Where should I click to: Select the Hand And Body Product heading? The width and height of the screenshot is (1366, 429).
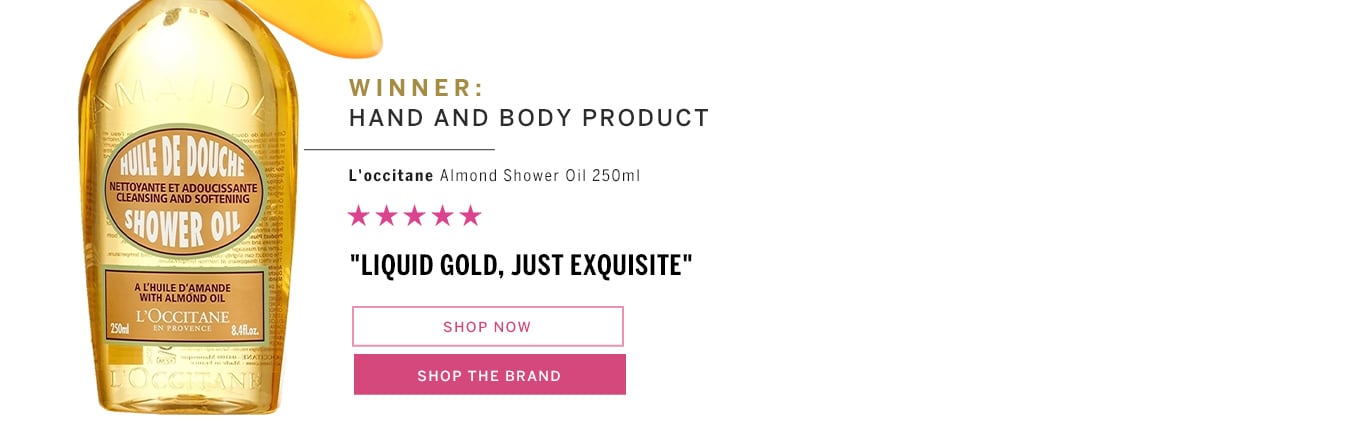(529, 118)
